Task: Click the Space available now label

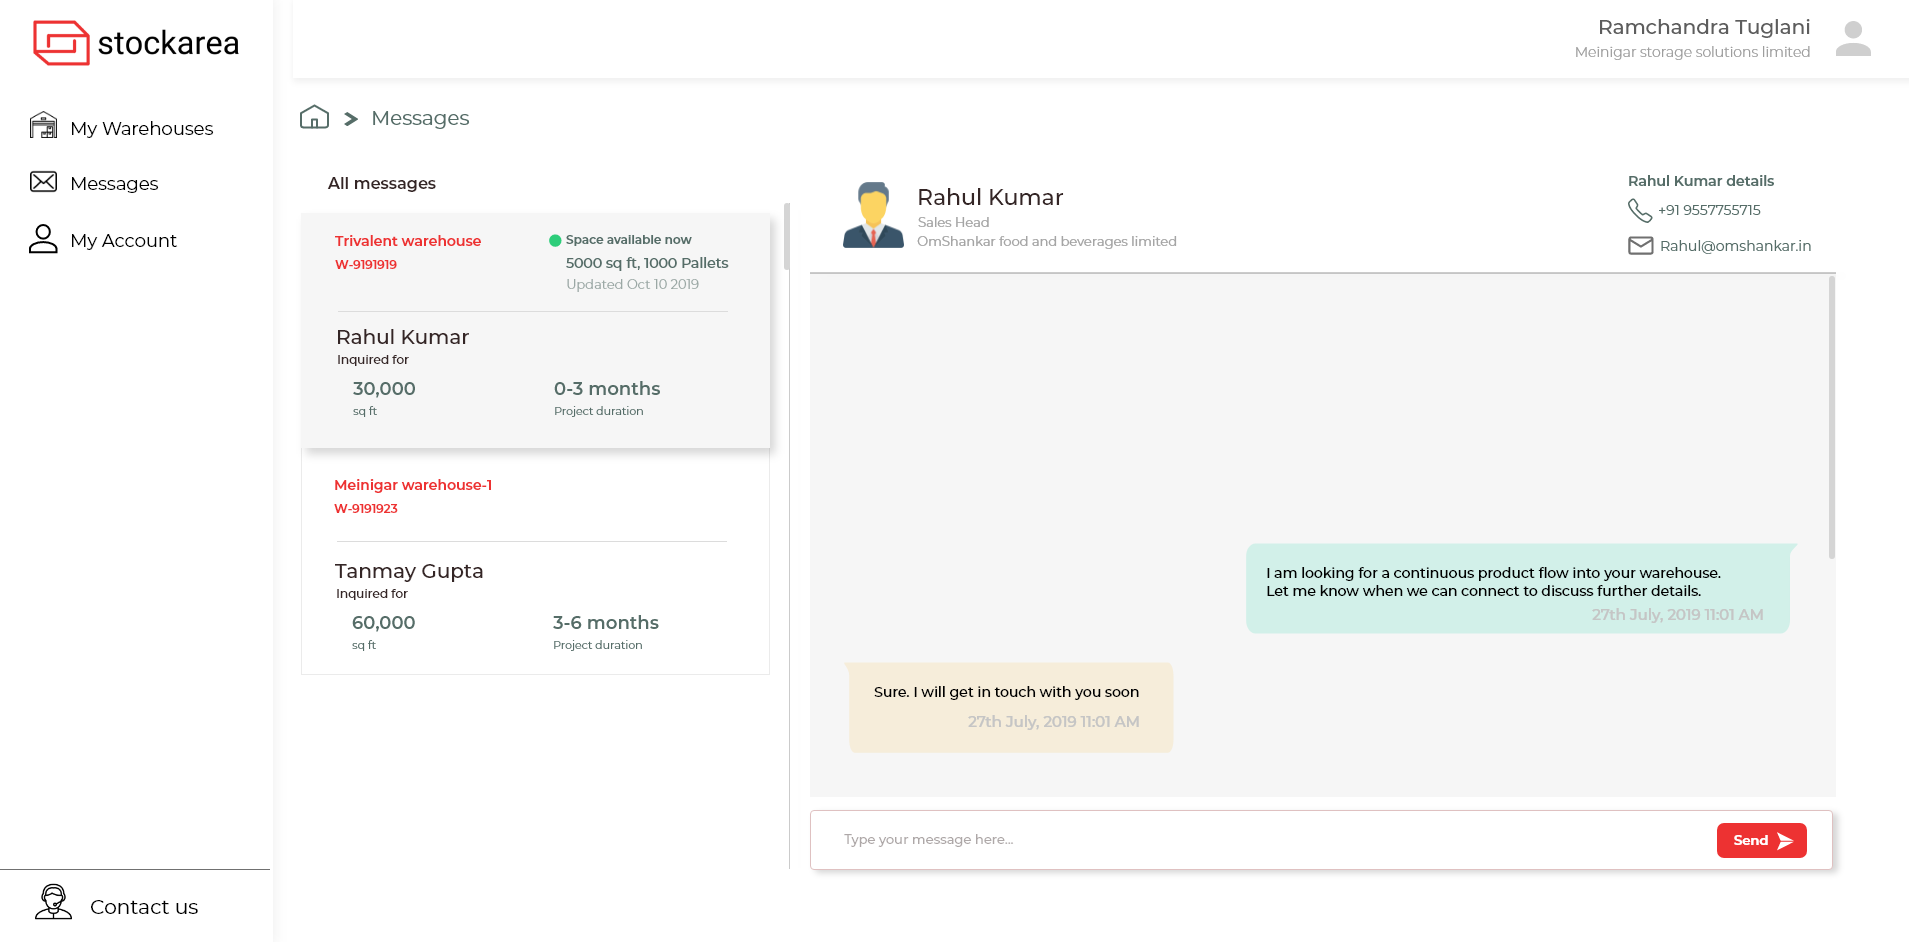Action: (x=628, y=240)
